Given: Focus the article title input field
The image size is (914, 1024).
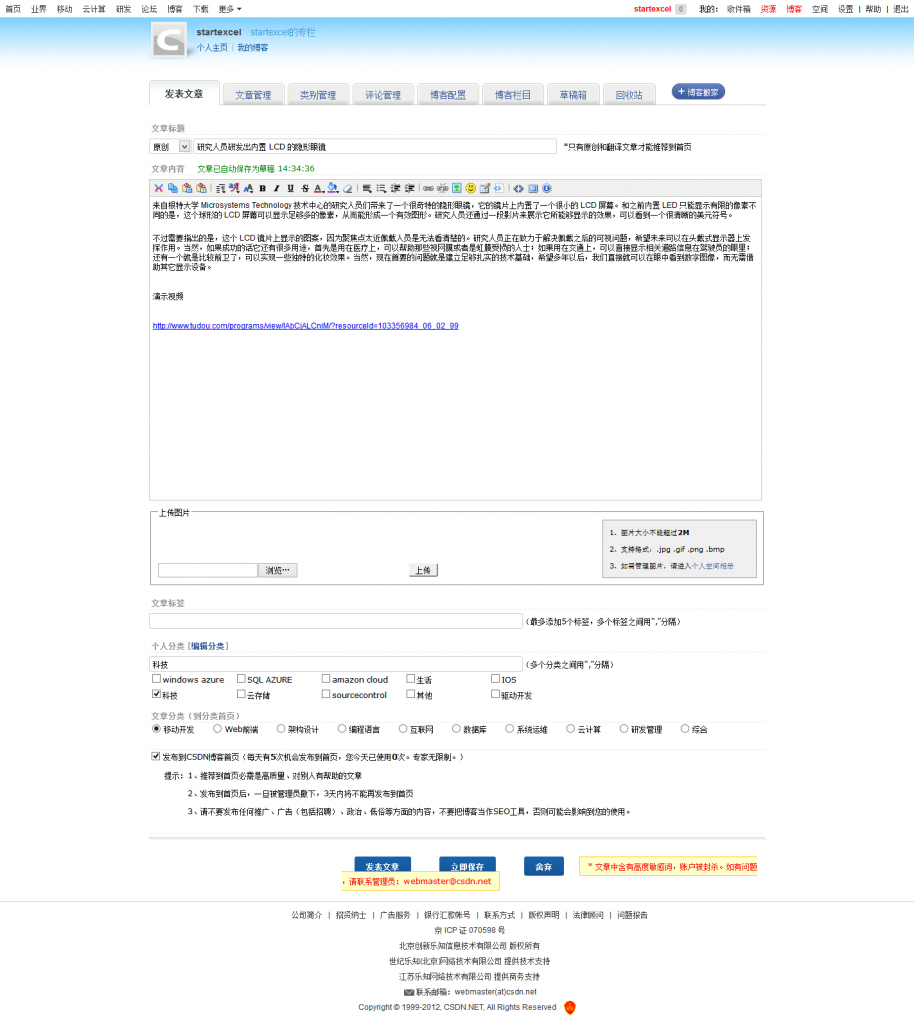Looking at the screenshot, I should pyautogui.click(x=375, y=147).
